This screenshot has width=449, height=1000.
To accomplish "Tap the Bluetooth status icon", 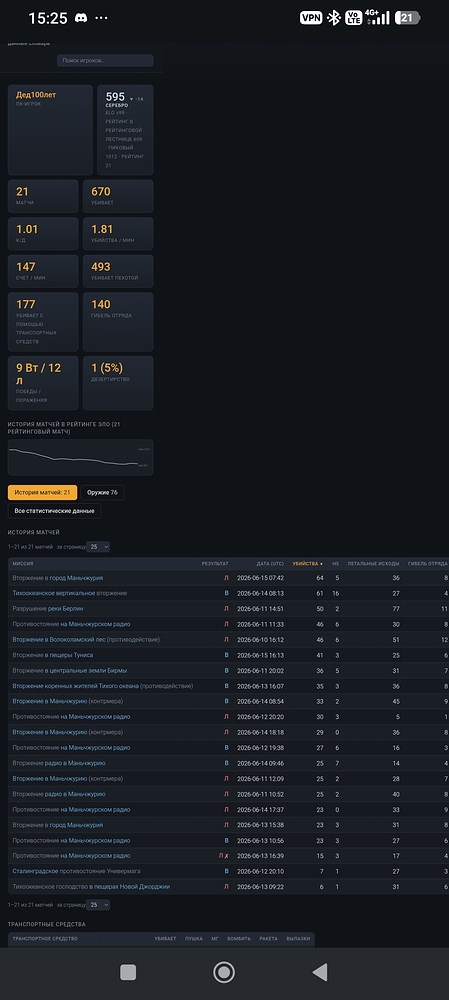I will 334,18.
